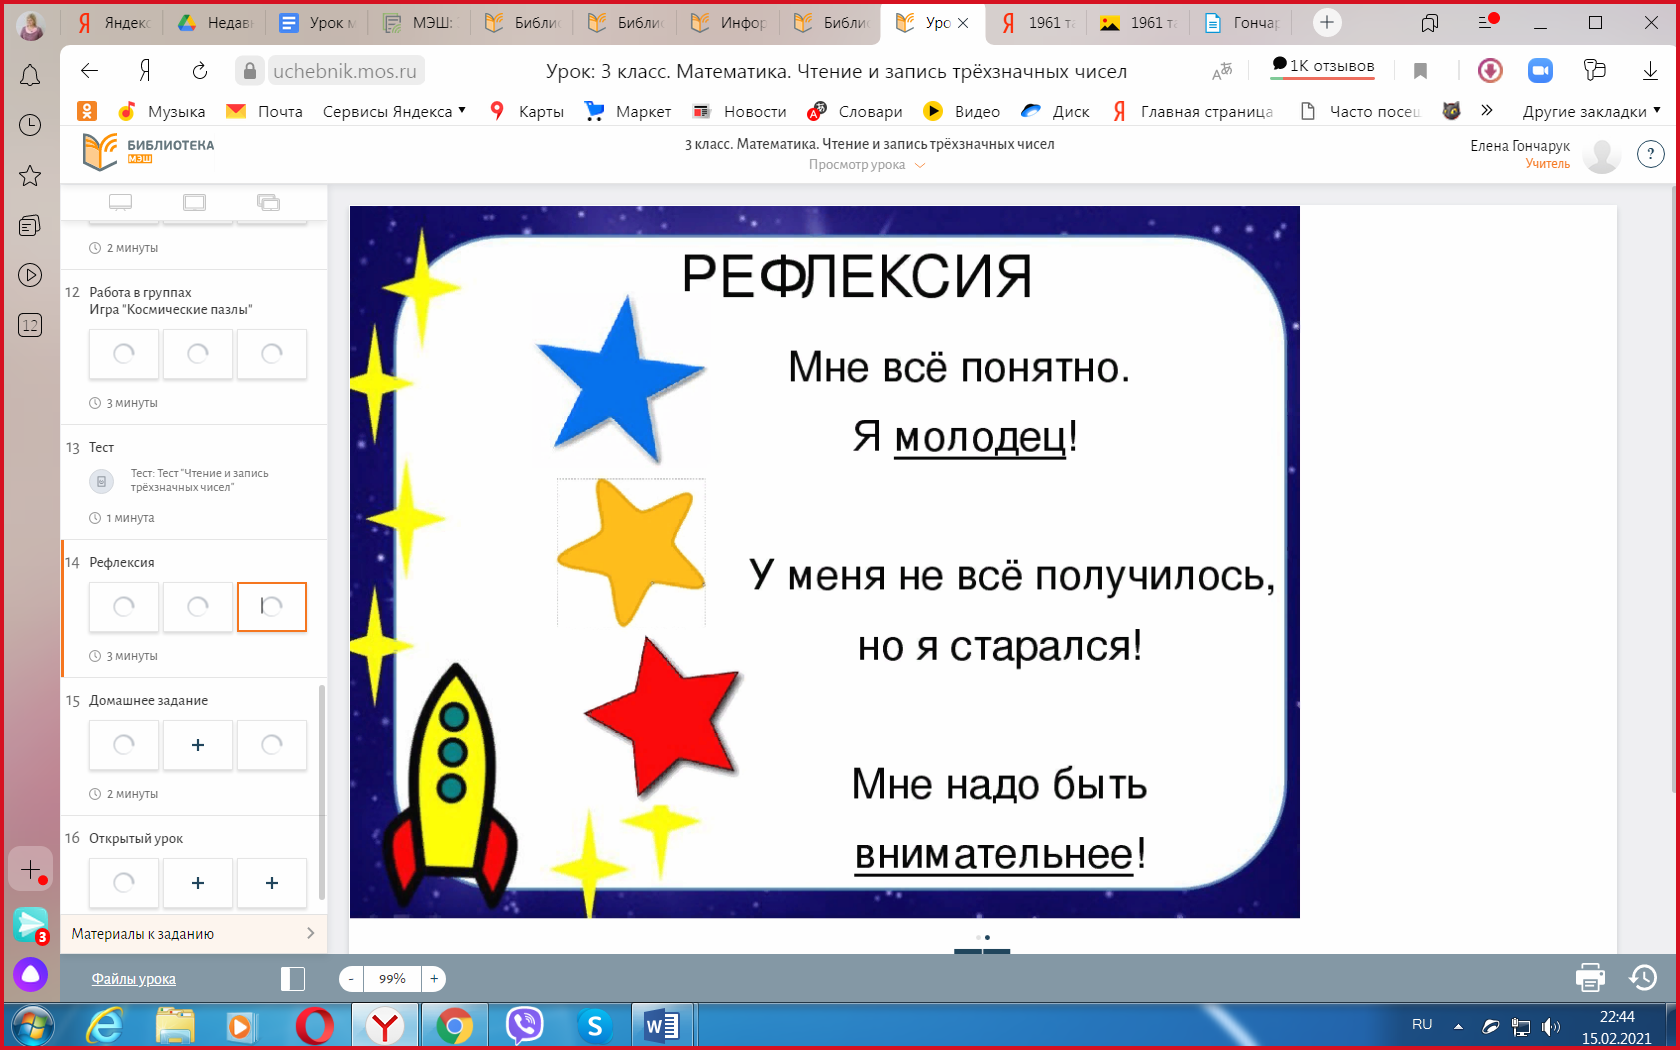Select first thumbnail of Работа в группах
This screenshot has height=1050, width=1680.
[124, 354]
